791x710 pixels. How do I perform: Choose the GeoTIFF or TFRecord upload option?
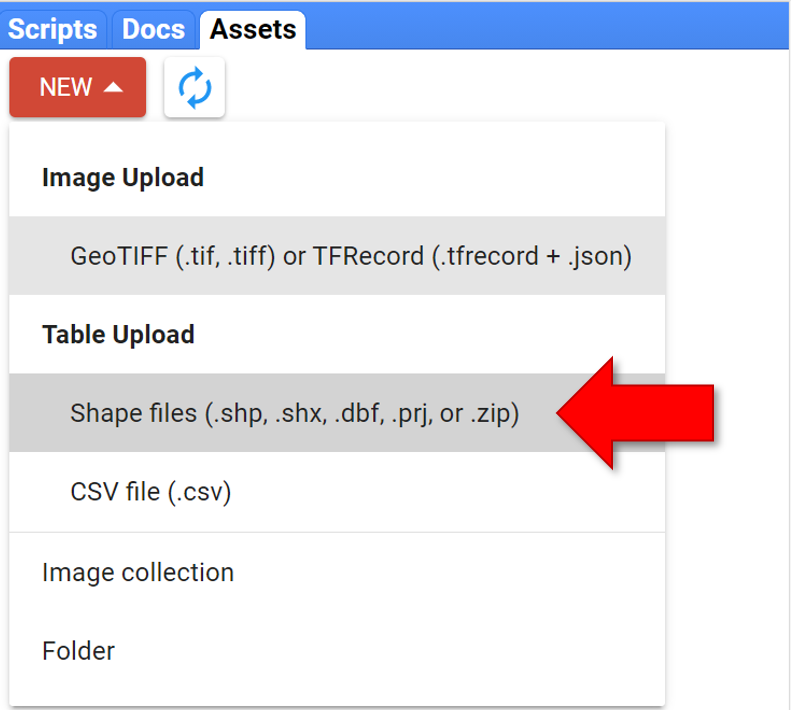[x=350, y=256]
